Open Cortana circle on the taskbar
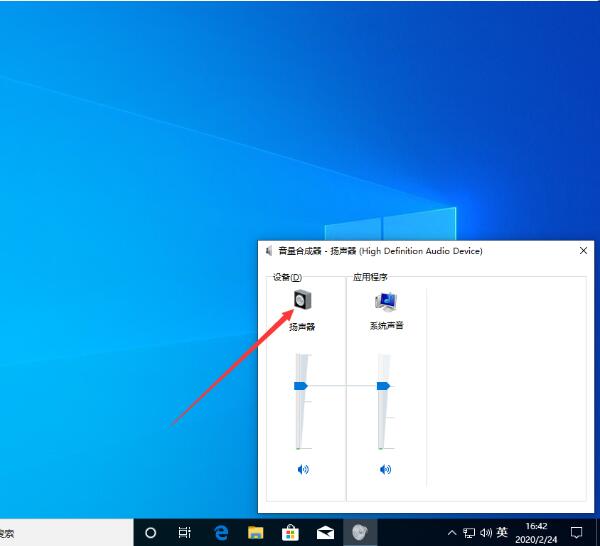Viewport: 600px width, 546px height. (151, 532)
